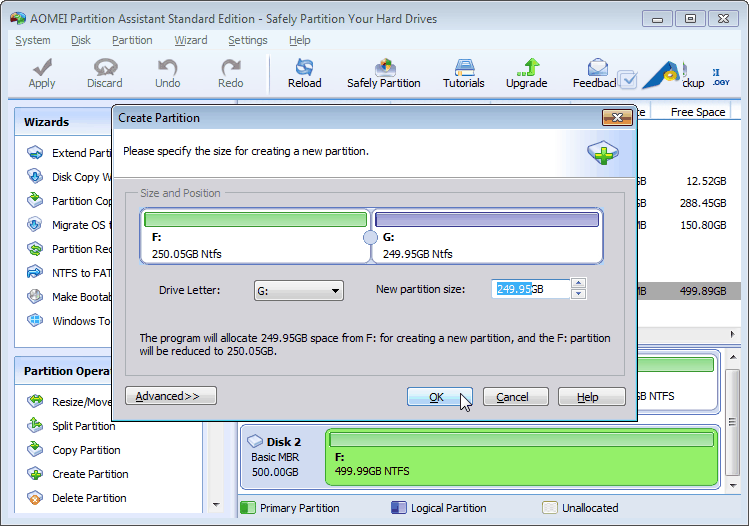Image resolution: width=749 pixels, height=526 pixels.
Task: Launch the Partition Copy wizard icon
Action: 35,201
